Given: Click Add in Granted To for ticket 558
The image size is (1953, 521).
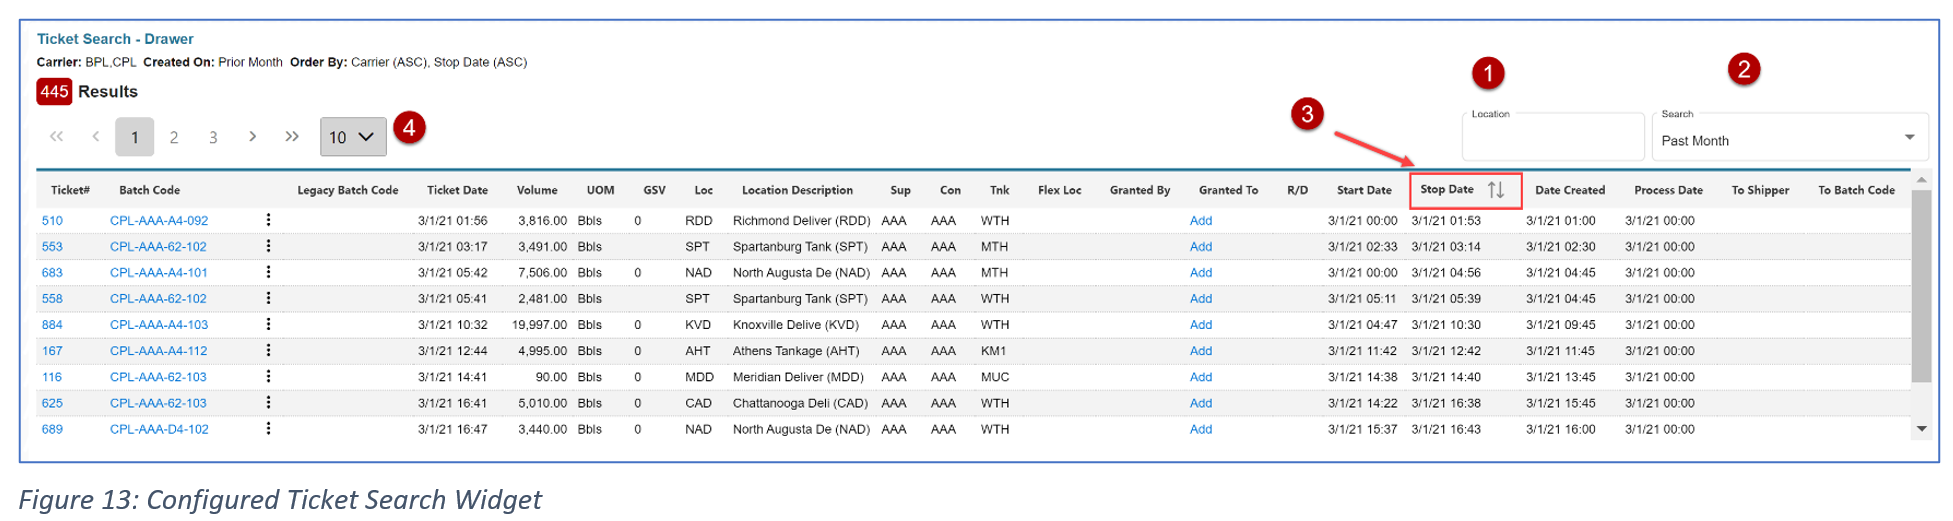Looking at the screenshot, I should pyautogui.click(x=1200, y=299).
